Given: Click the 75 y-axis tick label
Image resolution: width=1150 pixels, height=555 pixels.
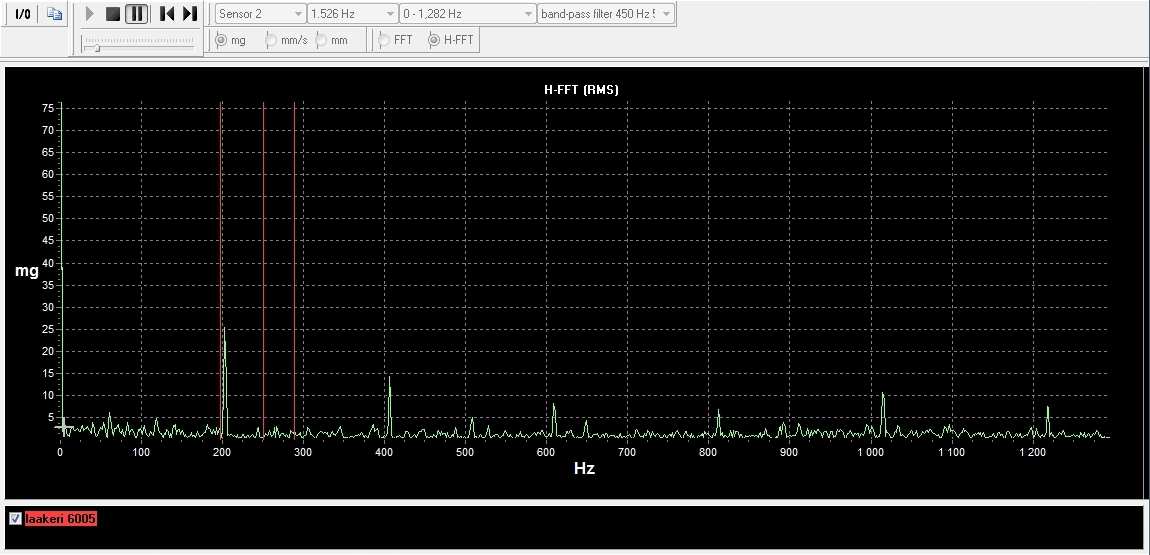Looking at the screenshot, I should pos(48,108).
